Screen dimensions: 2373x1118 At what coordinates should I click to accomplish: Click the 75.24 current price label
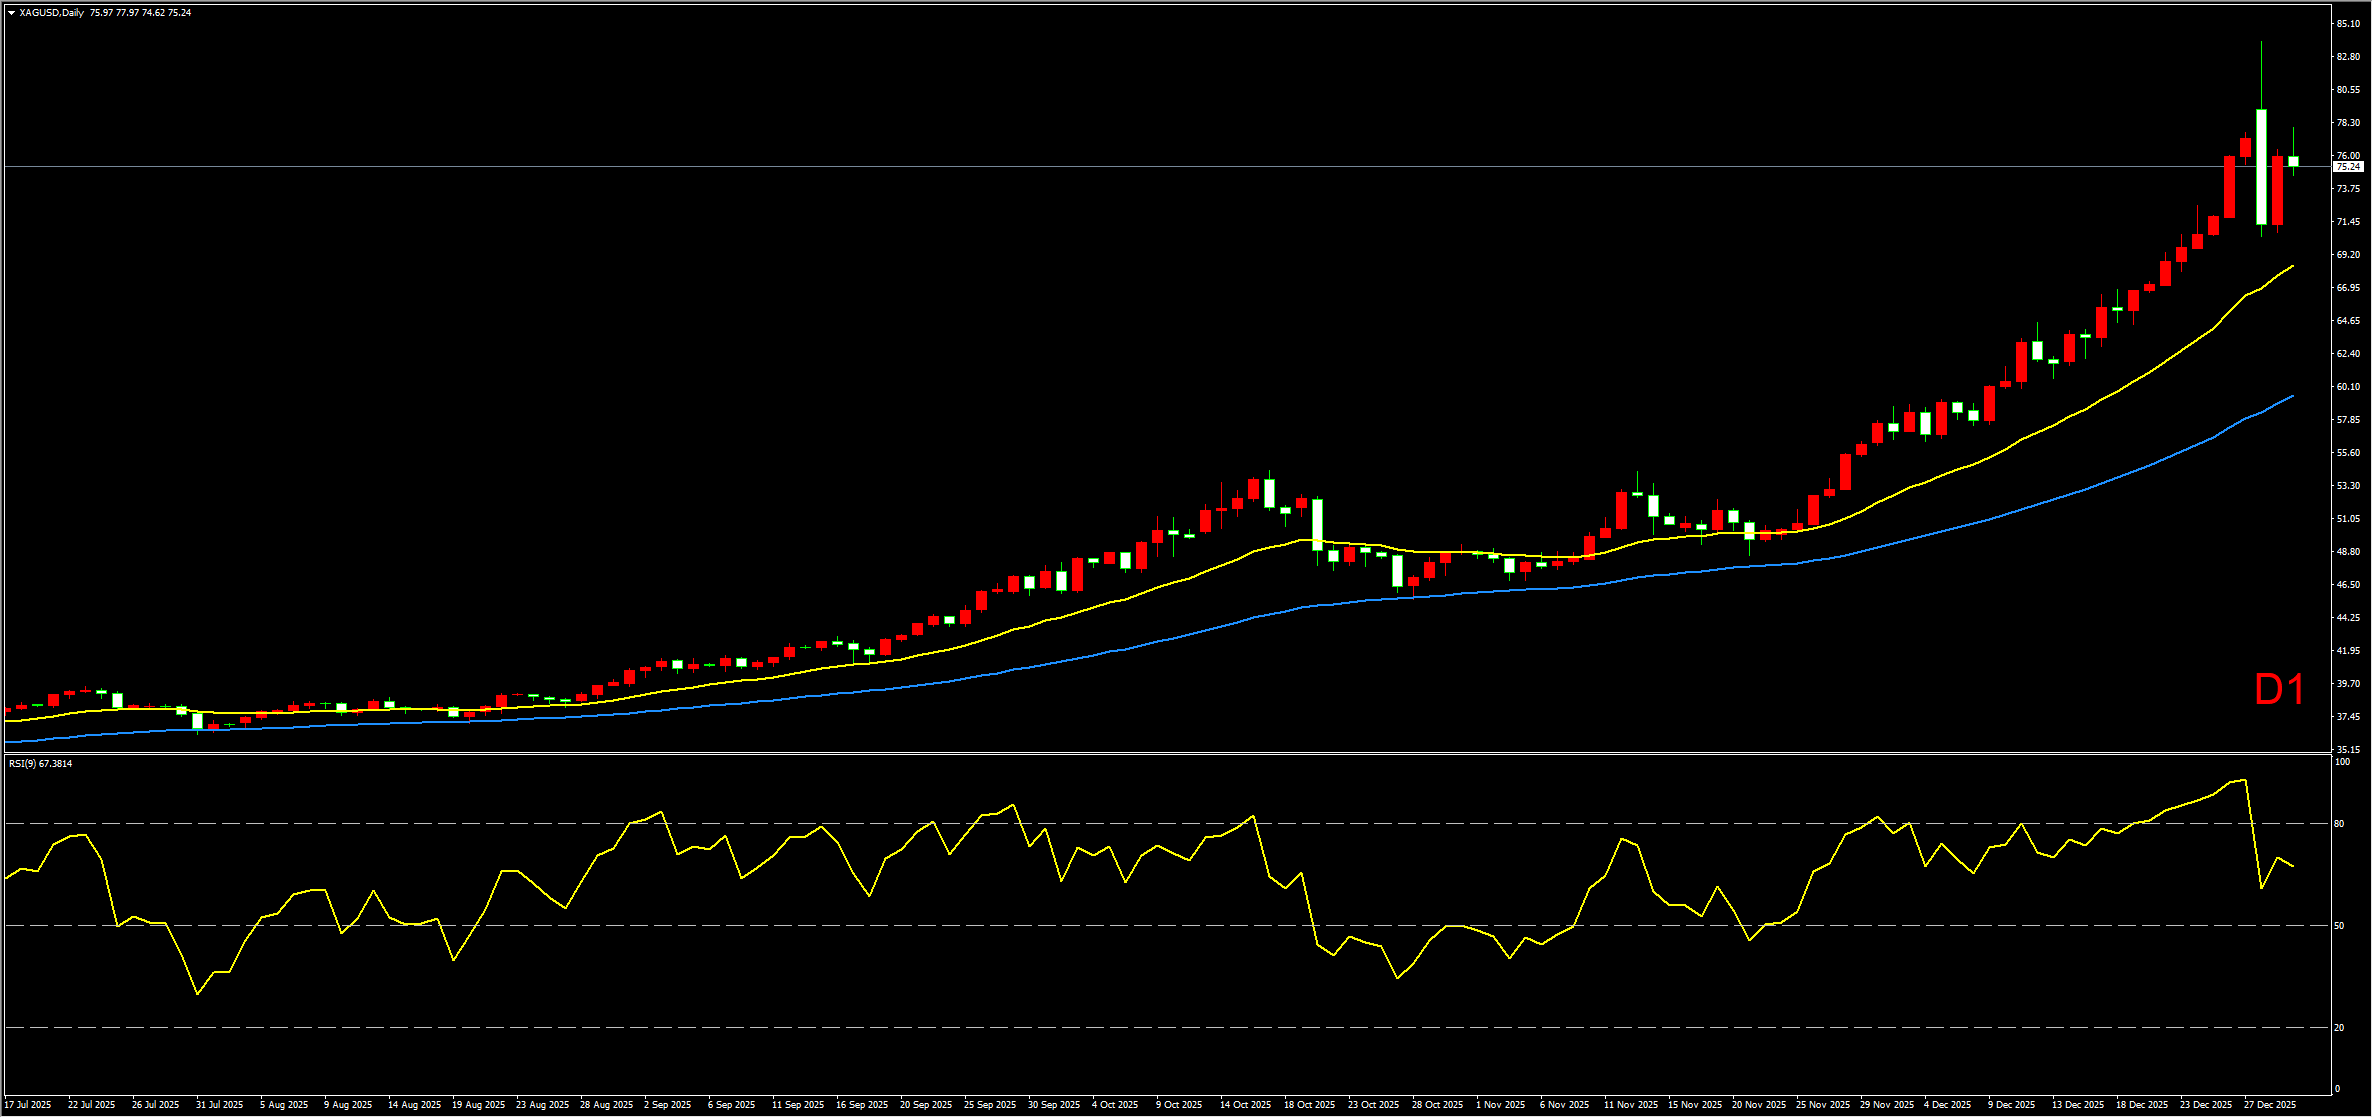pos(2347,167)
